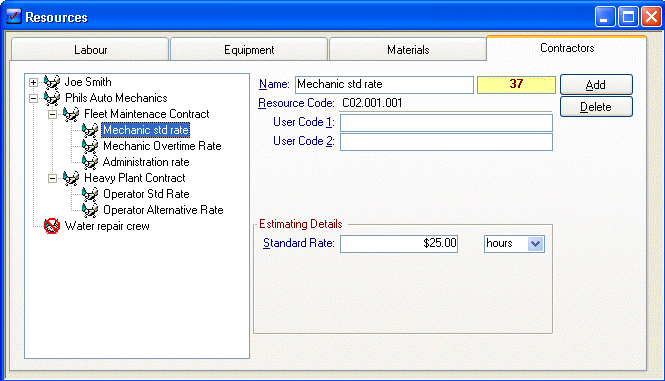Click the icon next to Fleet Maintenace Contract

tap(71, 114)
